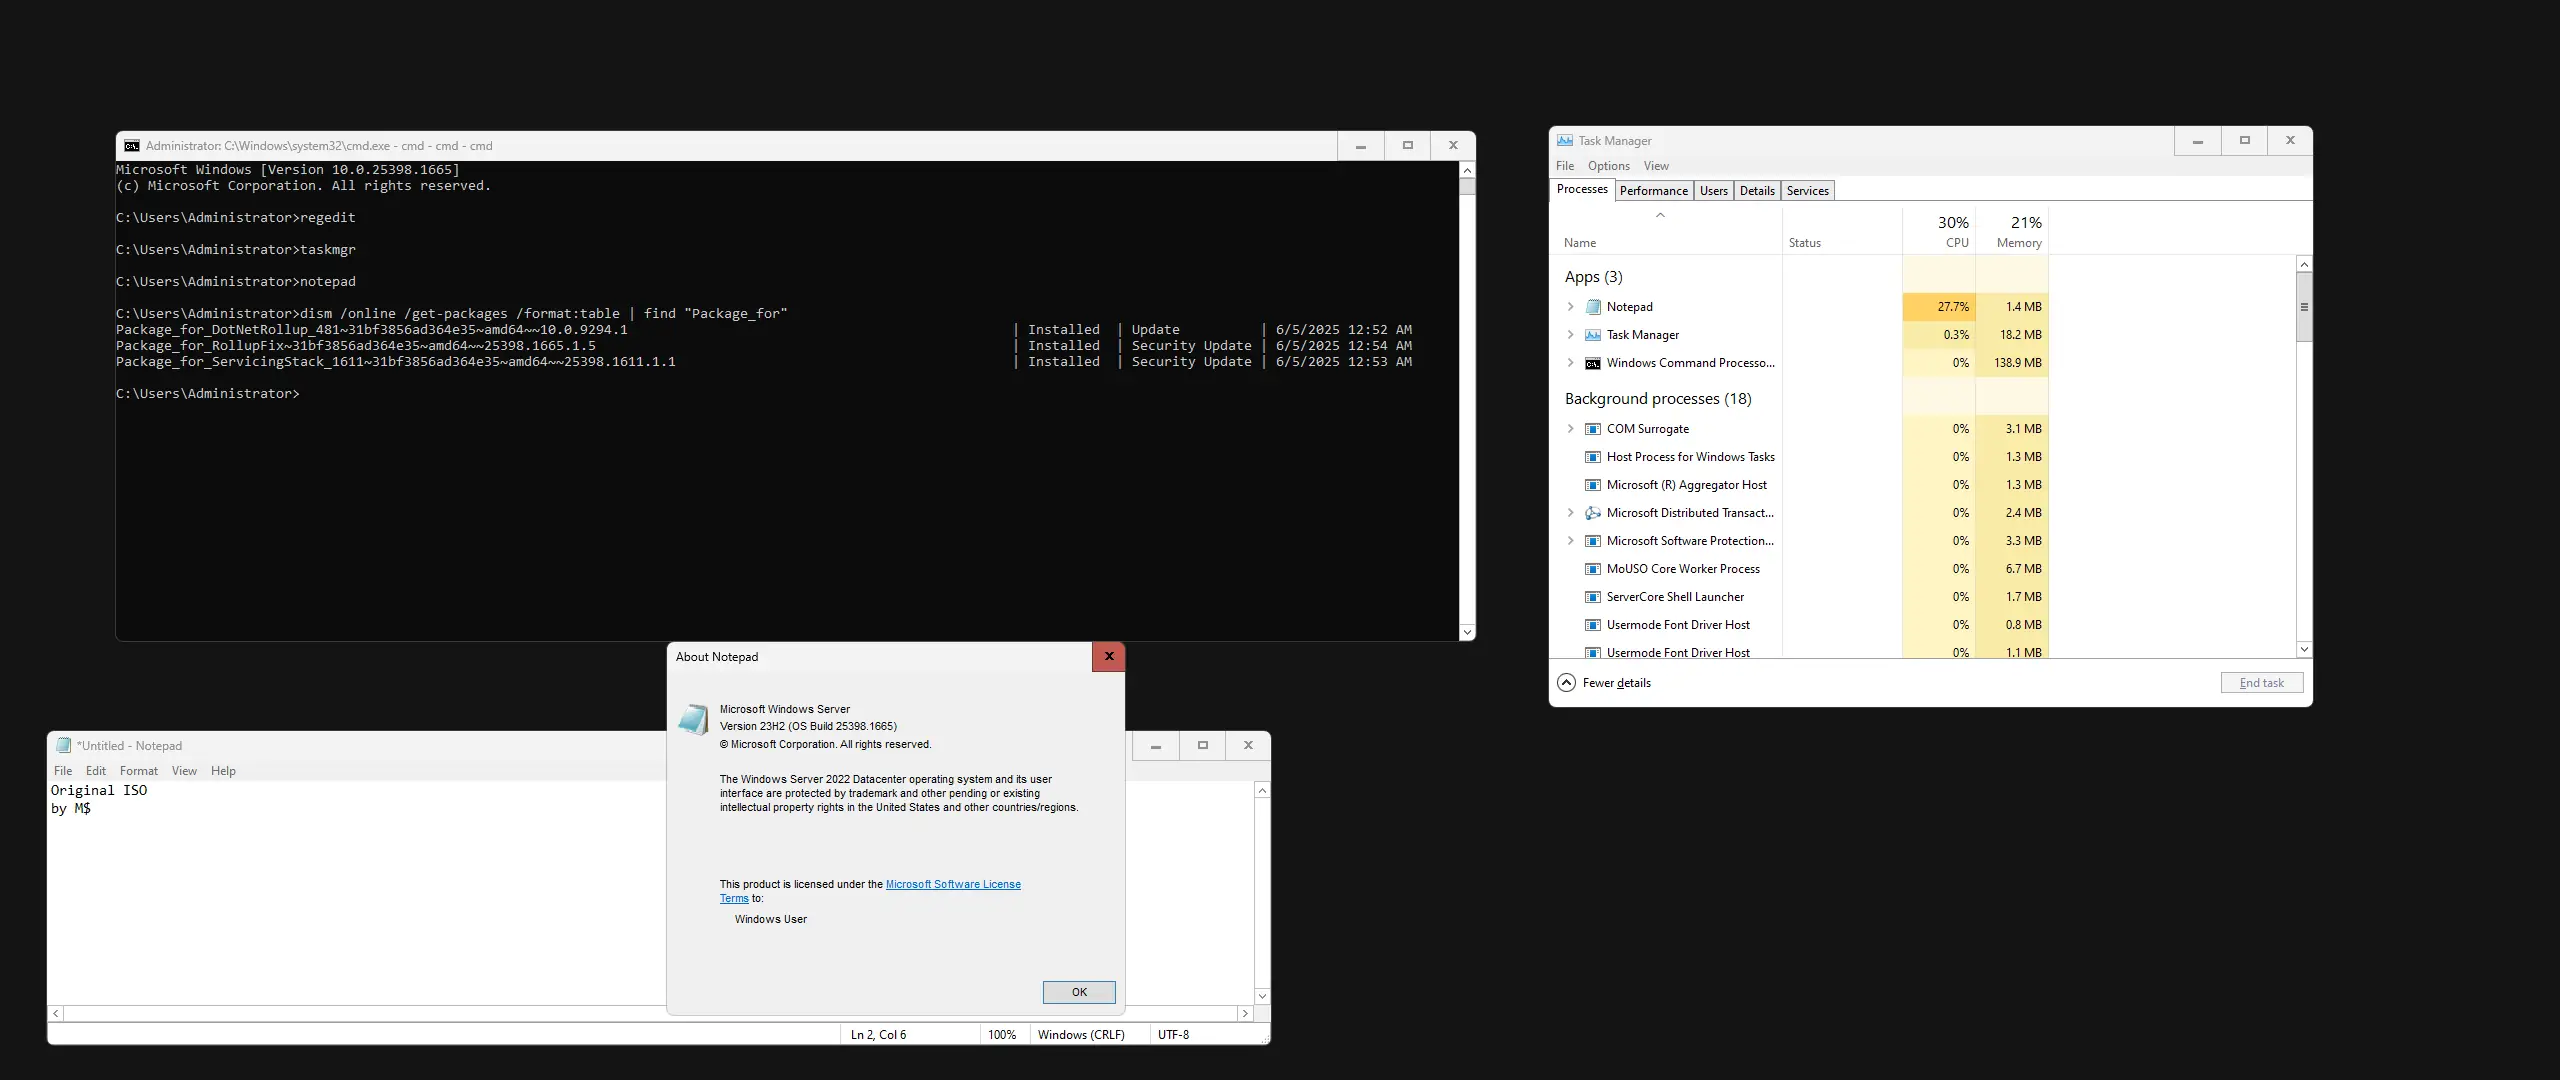The height and width of the screenshot is (1080, 2560).
Task: Open the Format menu in Notepad
Action: click(x=138, y=771)
